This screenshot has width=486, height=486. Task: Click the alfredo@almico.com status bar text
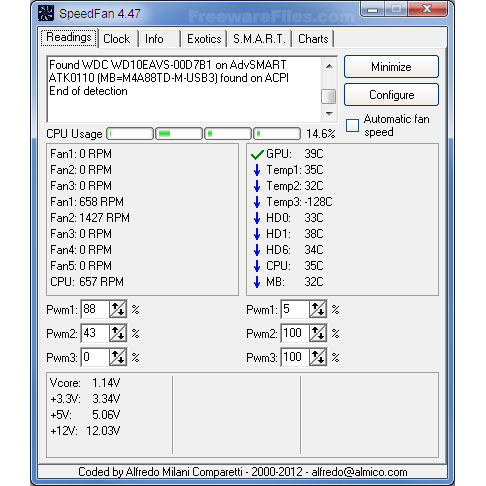pos(359,472)
